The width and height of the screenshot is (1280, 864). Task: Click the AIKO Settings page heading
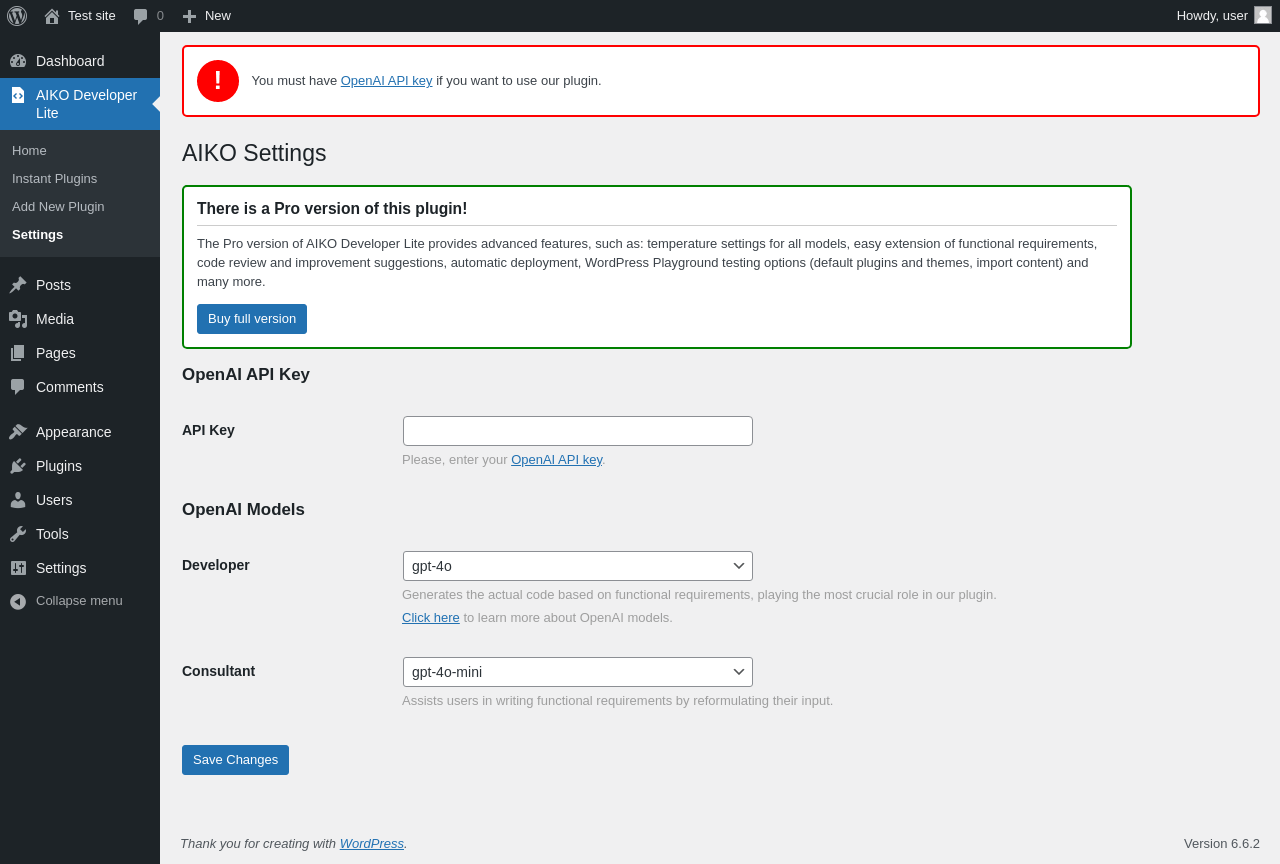[254, 153]
